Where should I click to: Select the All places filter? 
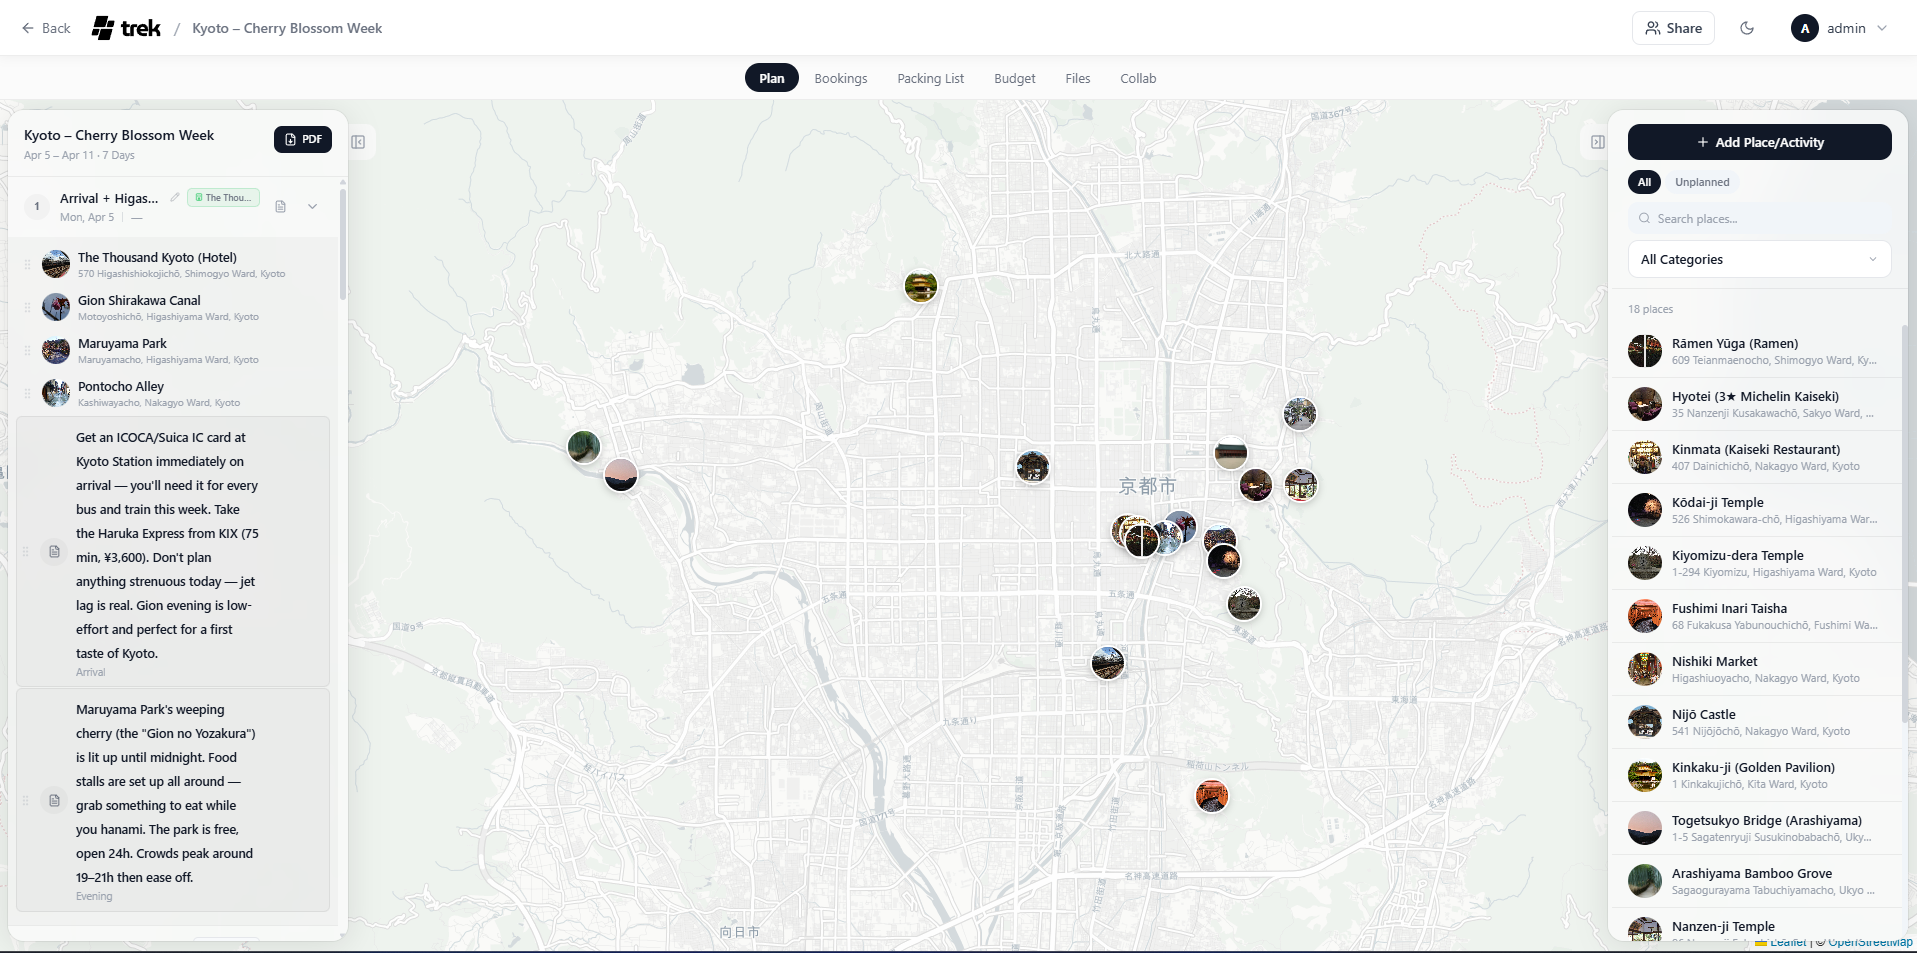pos(1644,182)
